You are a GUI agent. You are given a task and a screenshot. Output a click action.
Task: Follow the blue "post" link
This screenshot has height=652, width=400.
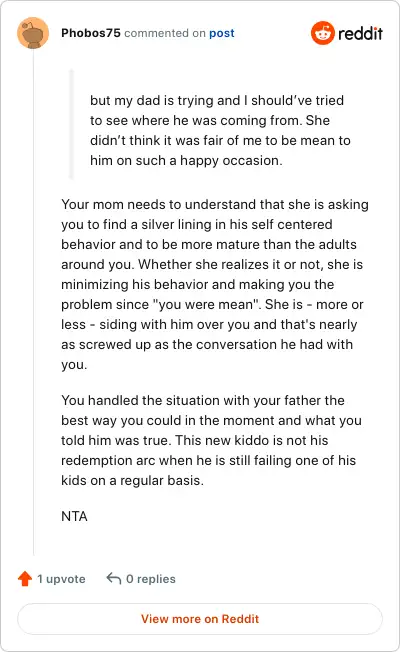click(222, 33)
